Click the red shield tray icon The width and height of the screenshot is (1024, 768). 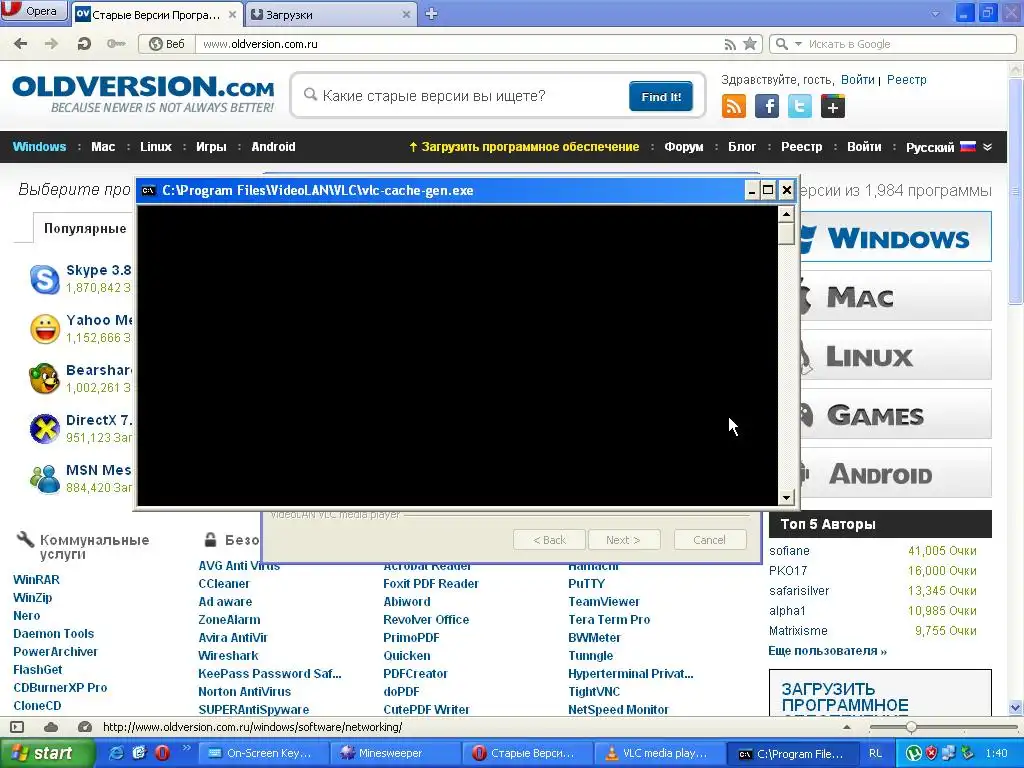click(x=932, y=753)
